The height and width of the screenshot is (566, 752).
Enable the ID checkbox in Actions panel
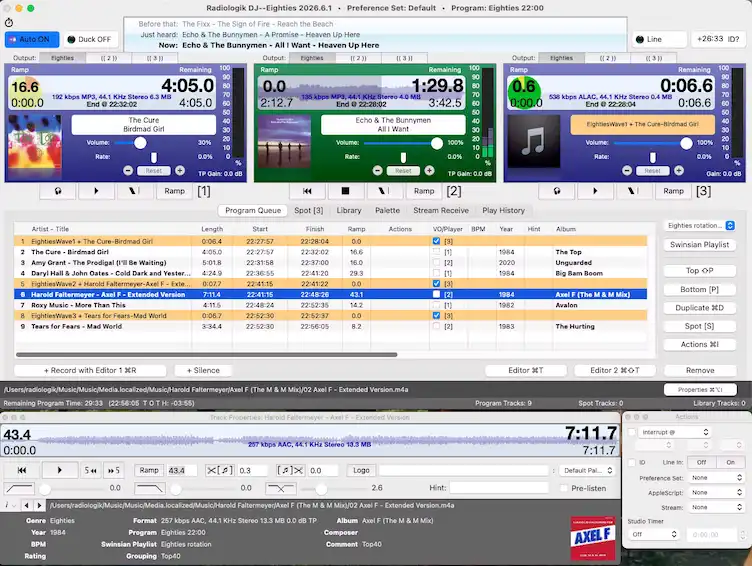coord(632,462)
